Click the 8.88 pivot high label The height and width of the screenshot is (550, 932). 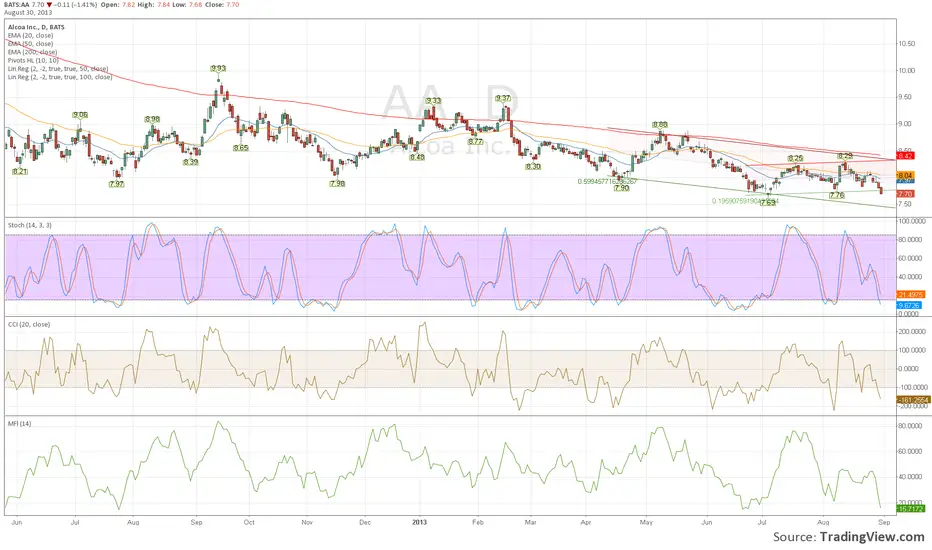click(660, 125)
